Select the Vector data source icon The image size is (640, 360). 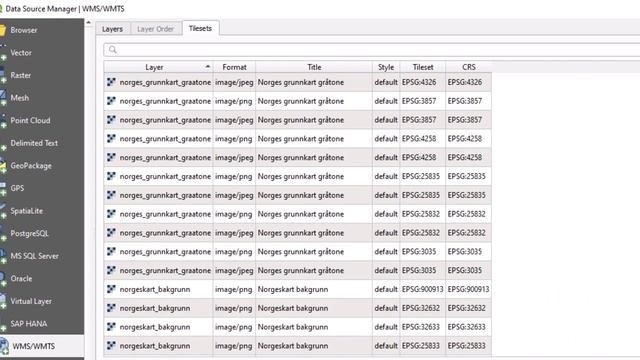pyautogui.click(x=3, y=53)
